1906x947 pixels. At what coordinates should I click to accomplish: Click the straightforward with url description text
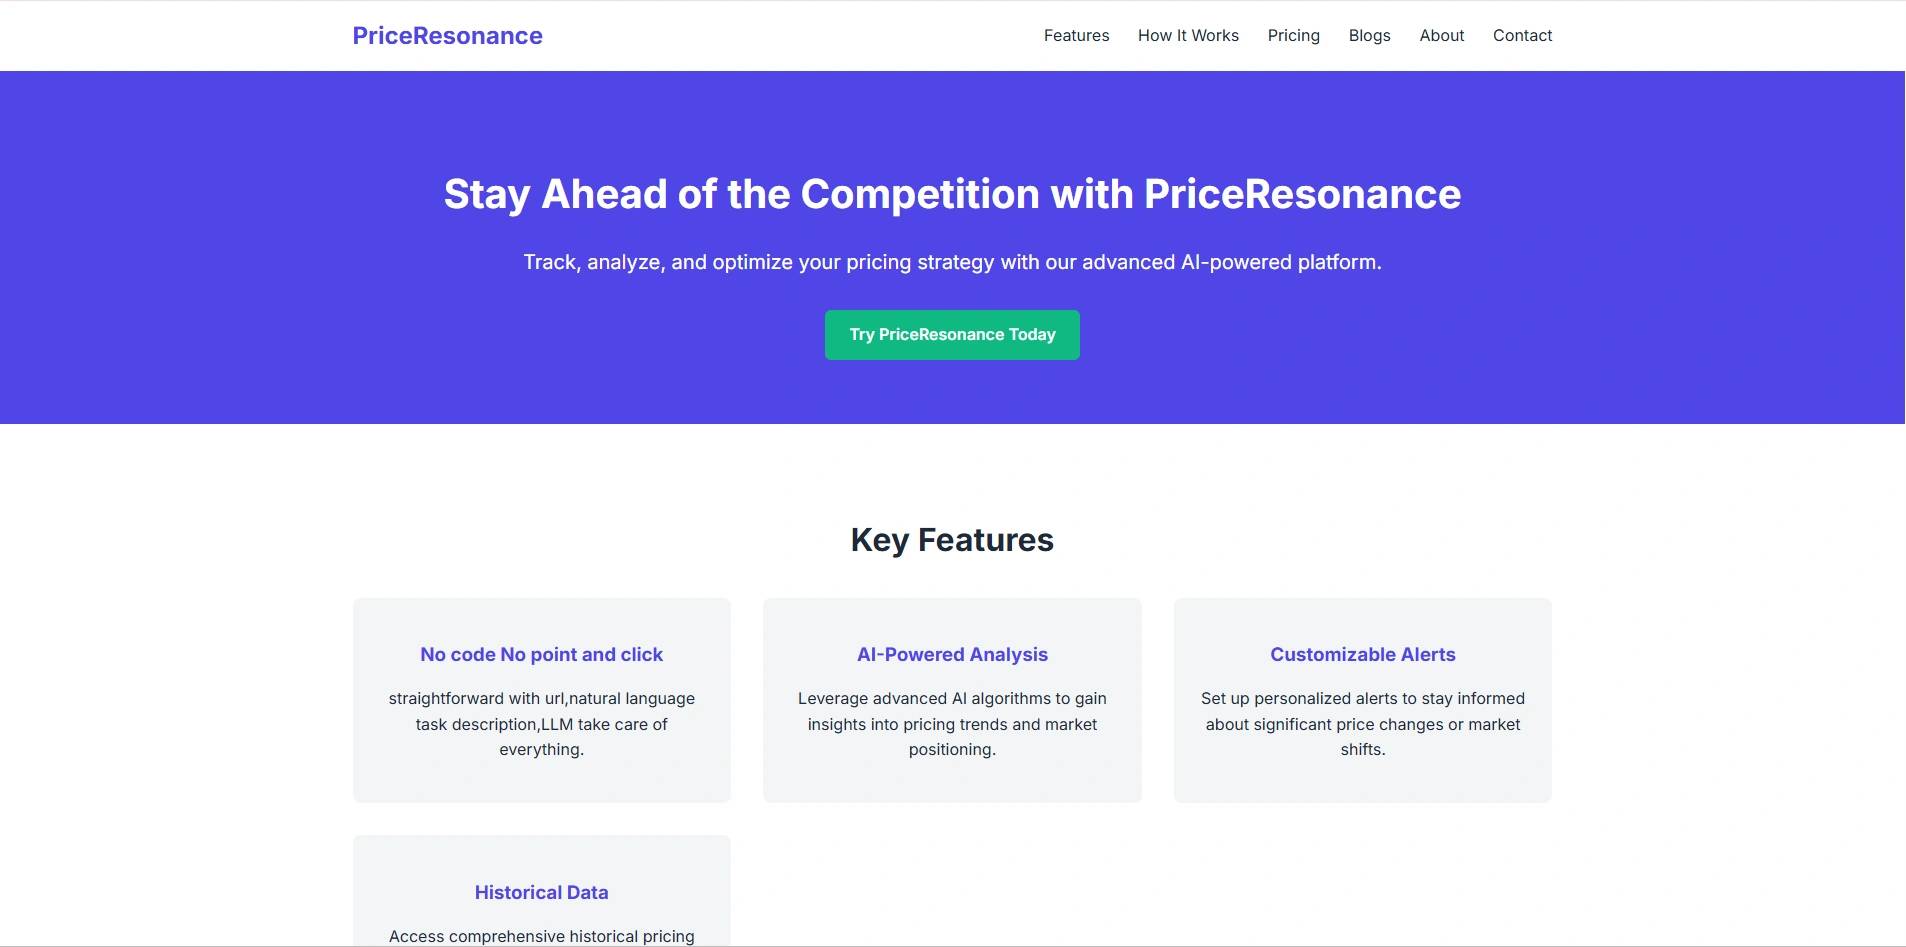coord(541,724)
